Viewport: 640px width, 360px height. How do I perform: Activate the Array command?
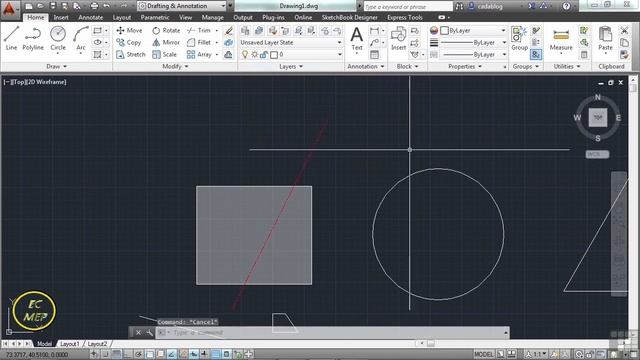[199, 54]
